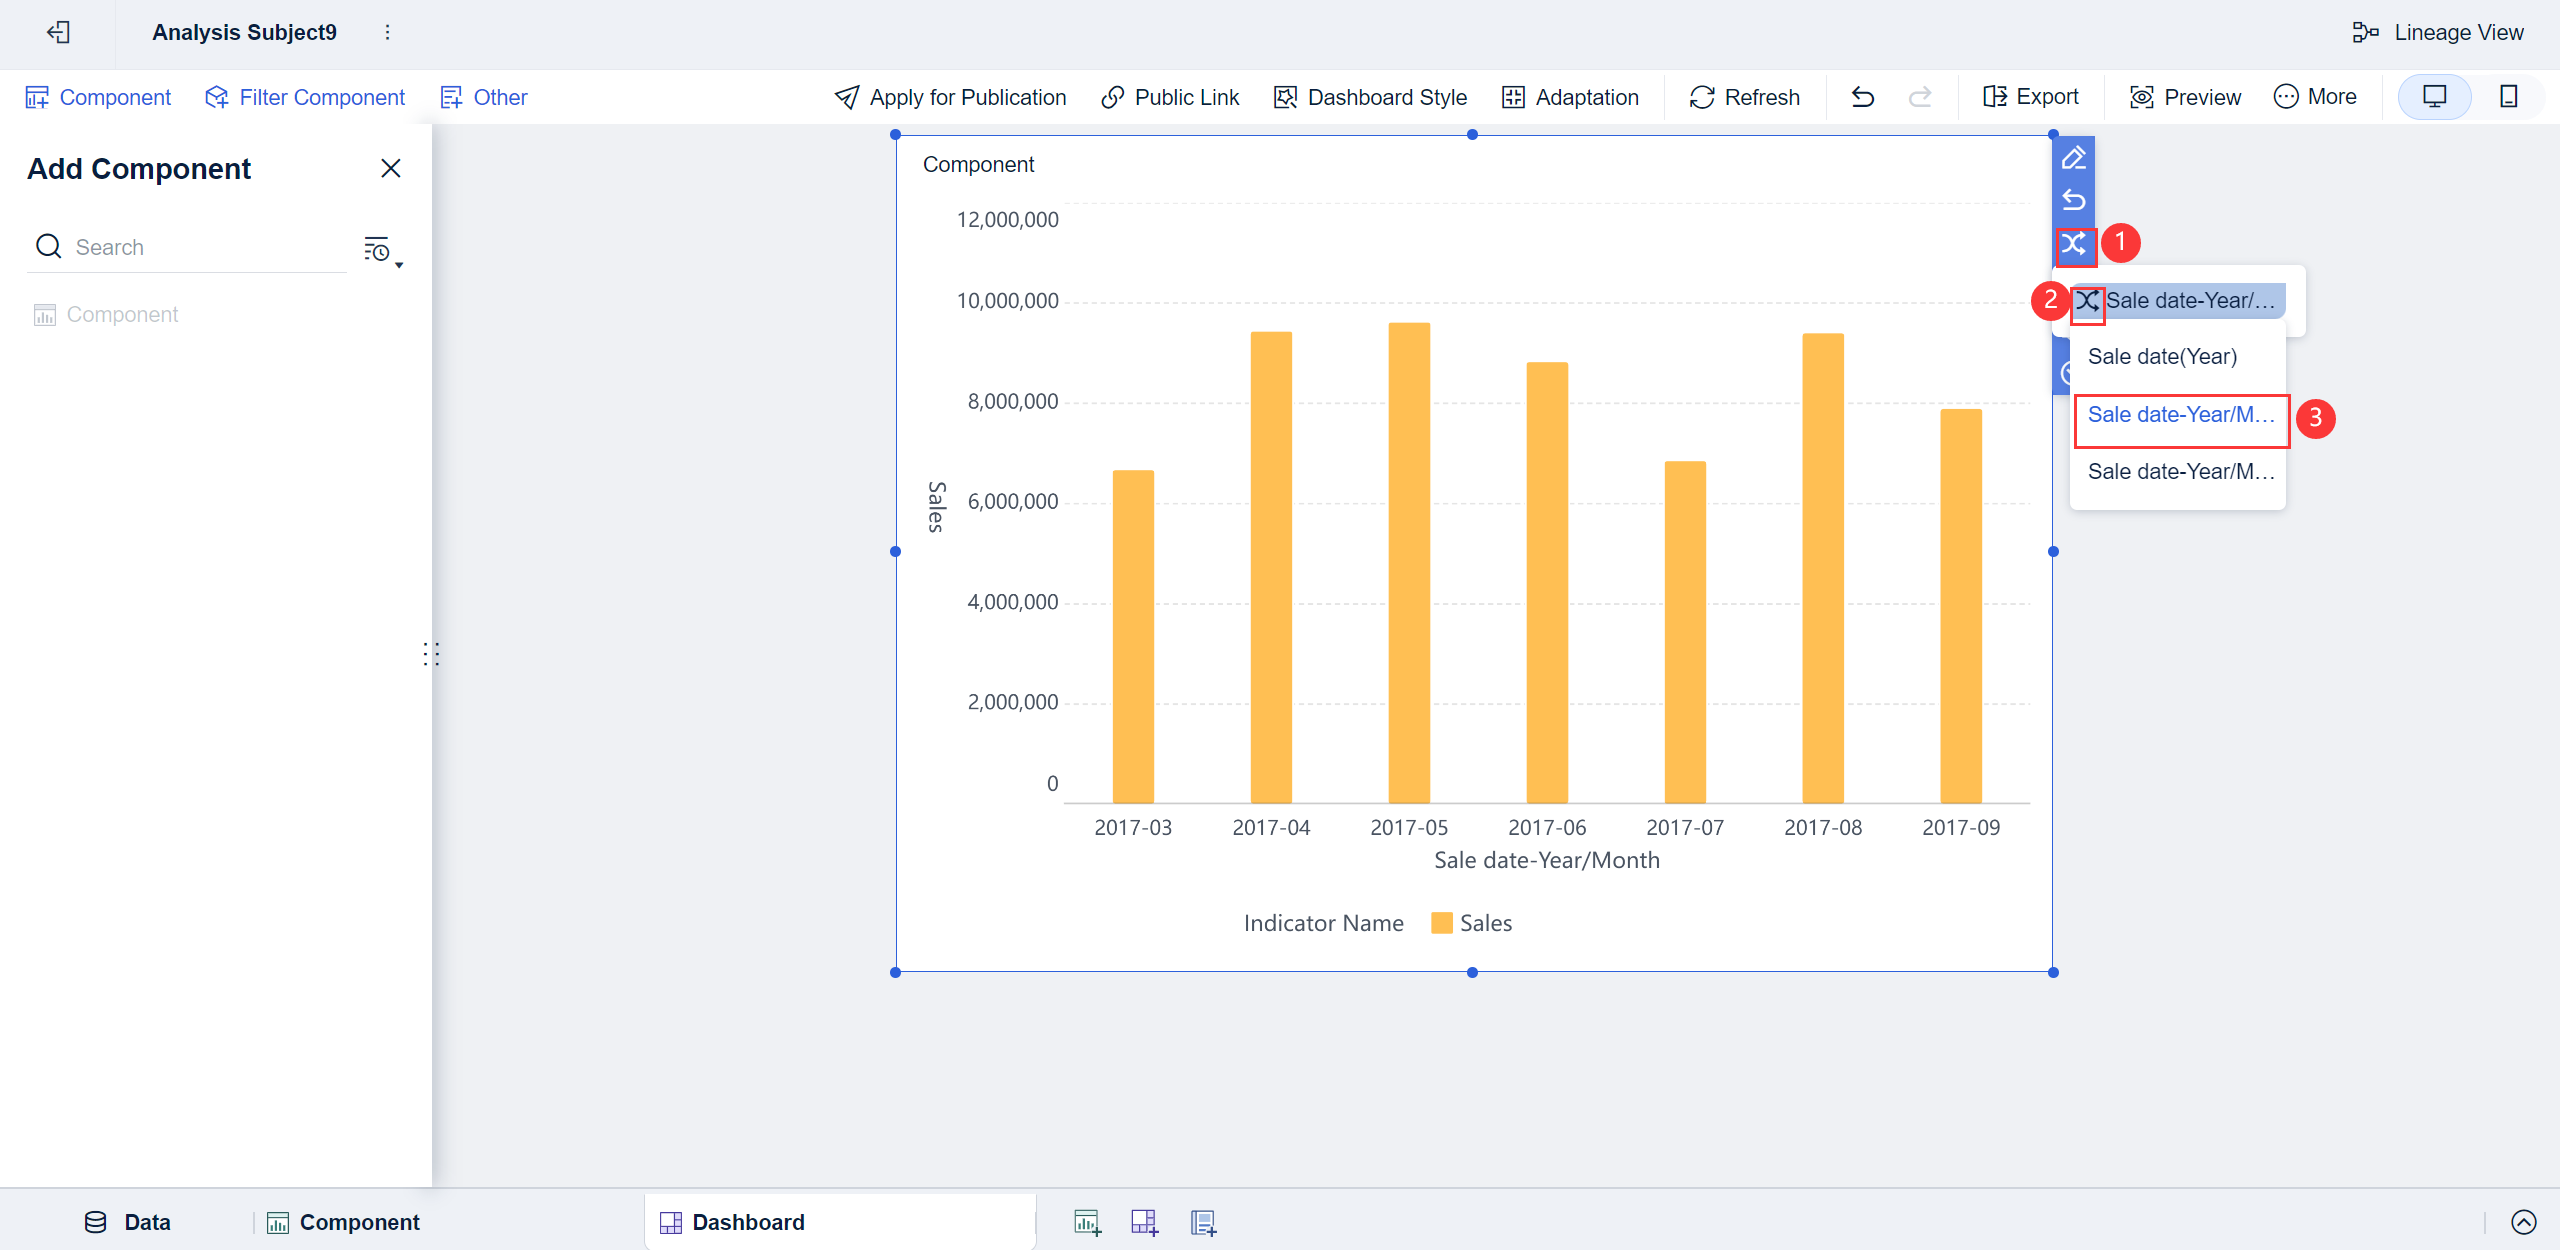This screenshot has height=1250, width=2560.
Task: Open the Component tab at the bottom
Action: (344, 1222)
